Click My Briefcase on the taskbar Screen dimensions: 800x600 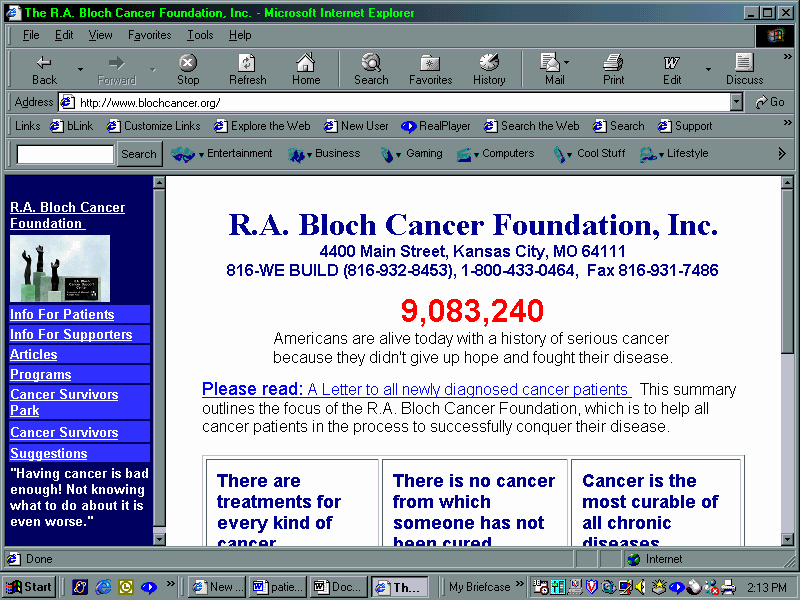click(480, 587)
